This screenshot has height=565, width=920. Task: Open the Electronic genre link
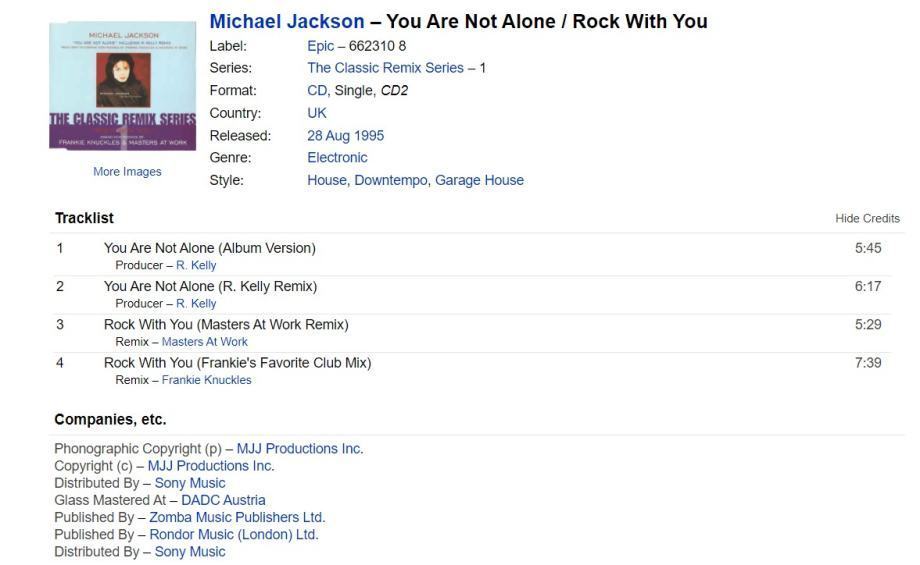[x=337, y=158]
